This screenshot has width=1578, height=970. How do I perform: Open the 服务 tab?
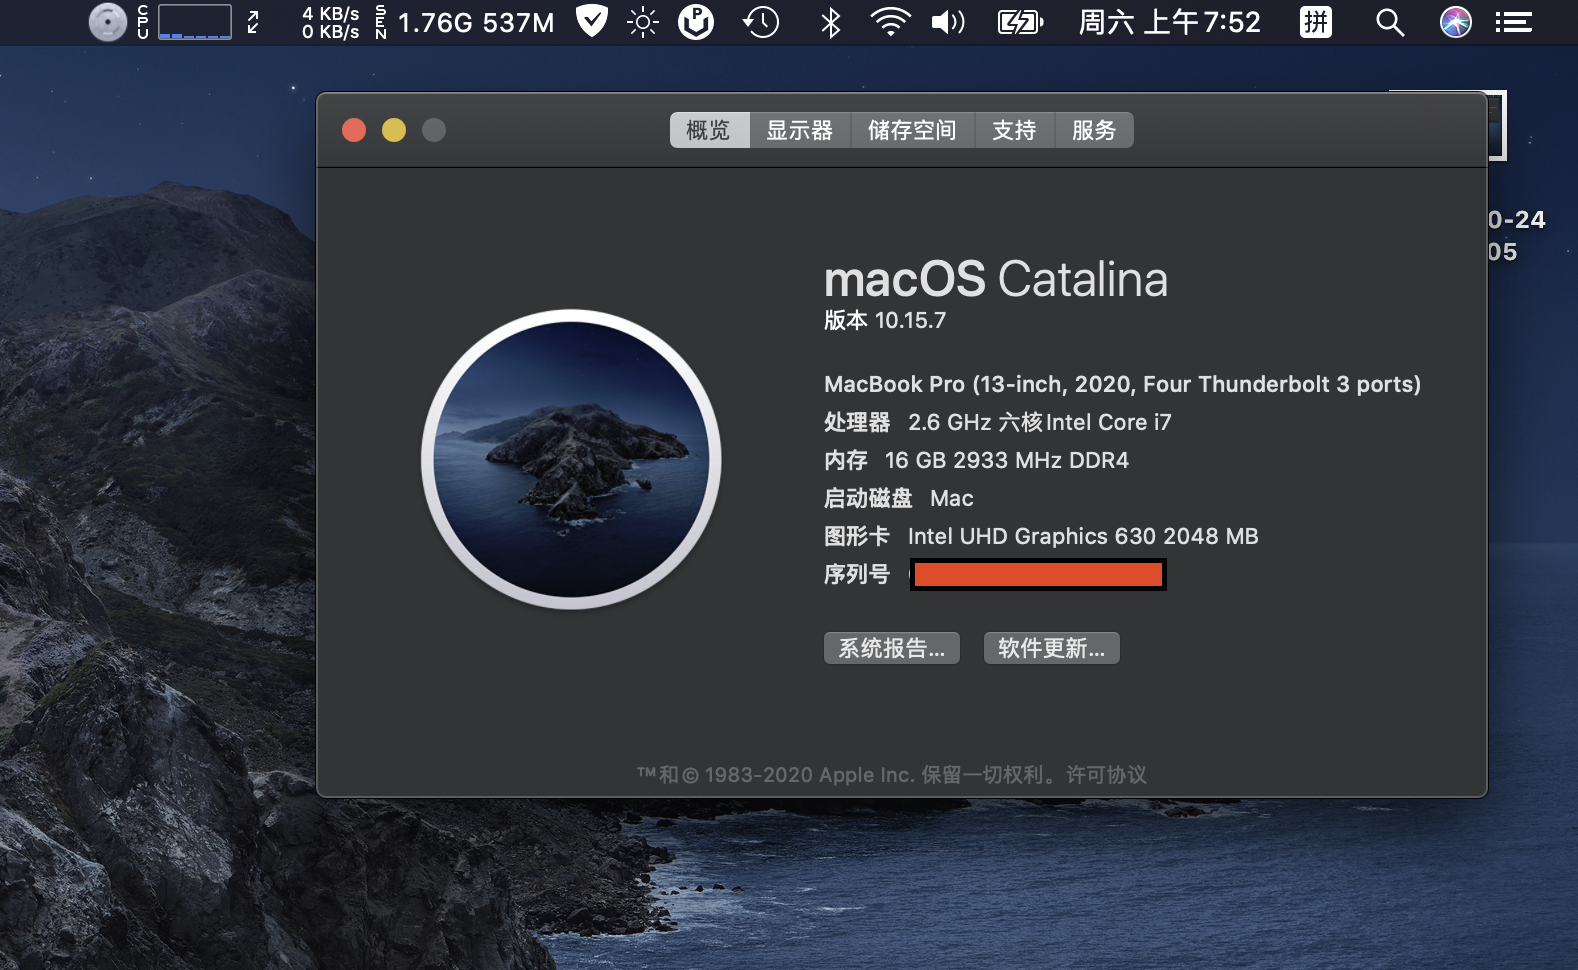pyautogui.click(x=1094, y=130)
